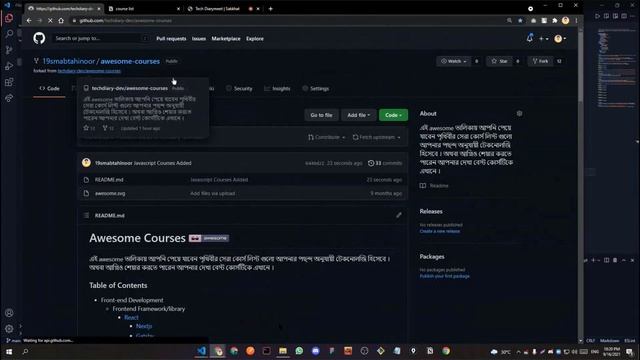
Task: Switch to the Security tab
Action: tap(239, 89)
